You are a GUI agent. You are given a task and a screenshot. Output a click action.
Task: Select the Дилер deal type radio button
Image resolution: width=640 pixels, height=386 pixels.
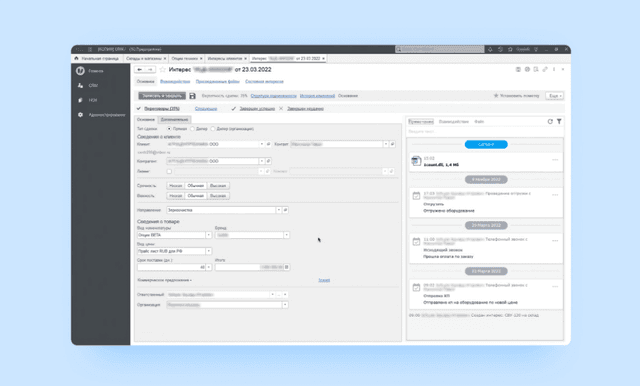(x=193, y=129)
